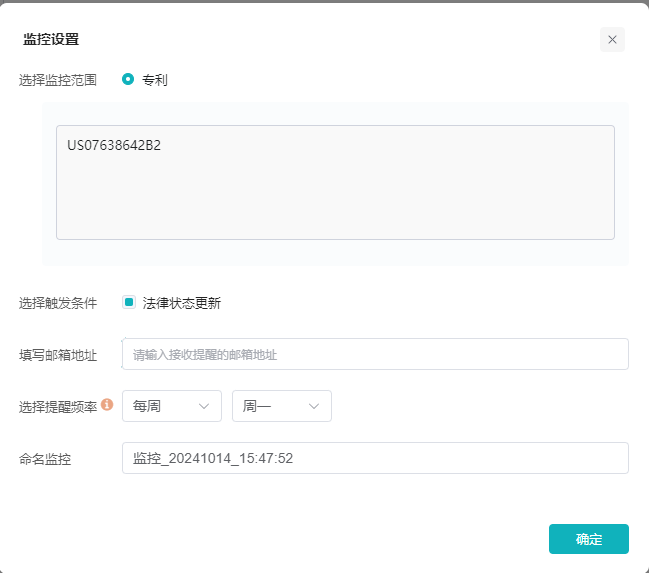Focus the email address input field

click(x=375, y=354)
